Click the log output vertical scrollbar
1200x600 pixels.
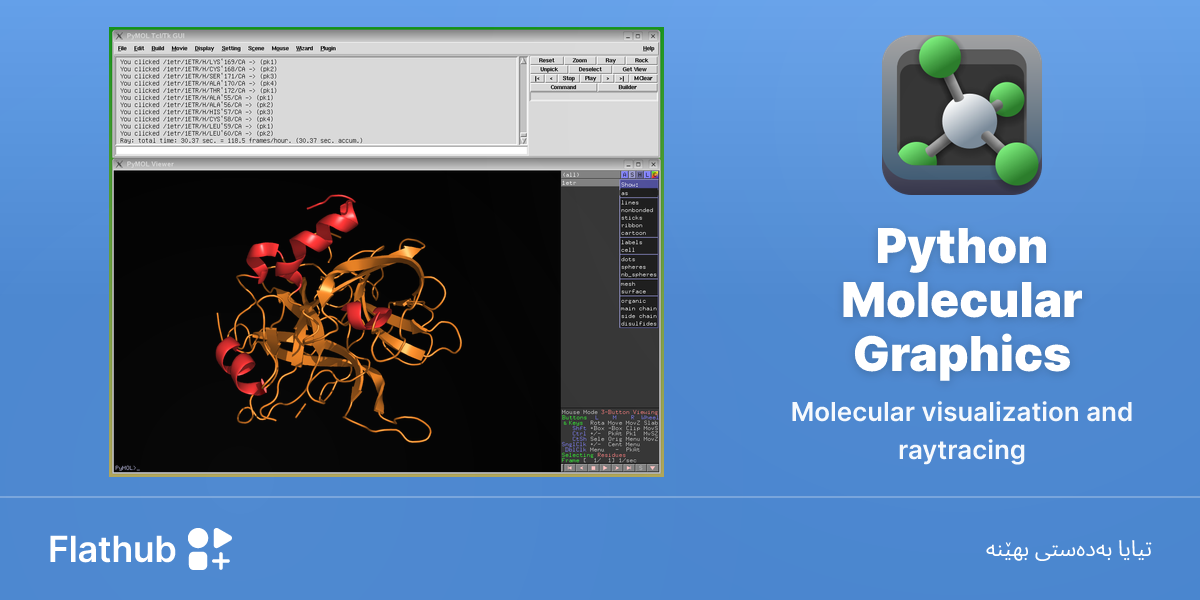pyautogui.click(x=523, y=100)
